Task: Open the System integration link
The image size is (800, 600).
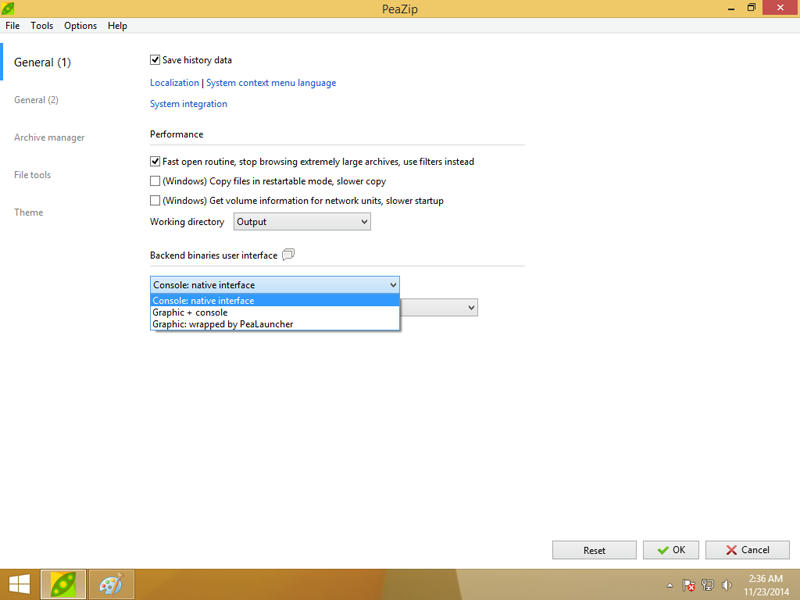Action: (189, 104)
